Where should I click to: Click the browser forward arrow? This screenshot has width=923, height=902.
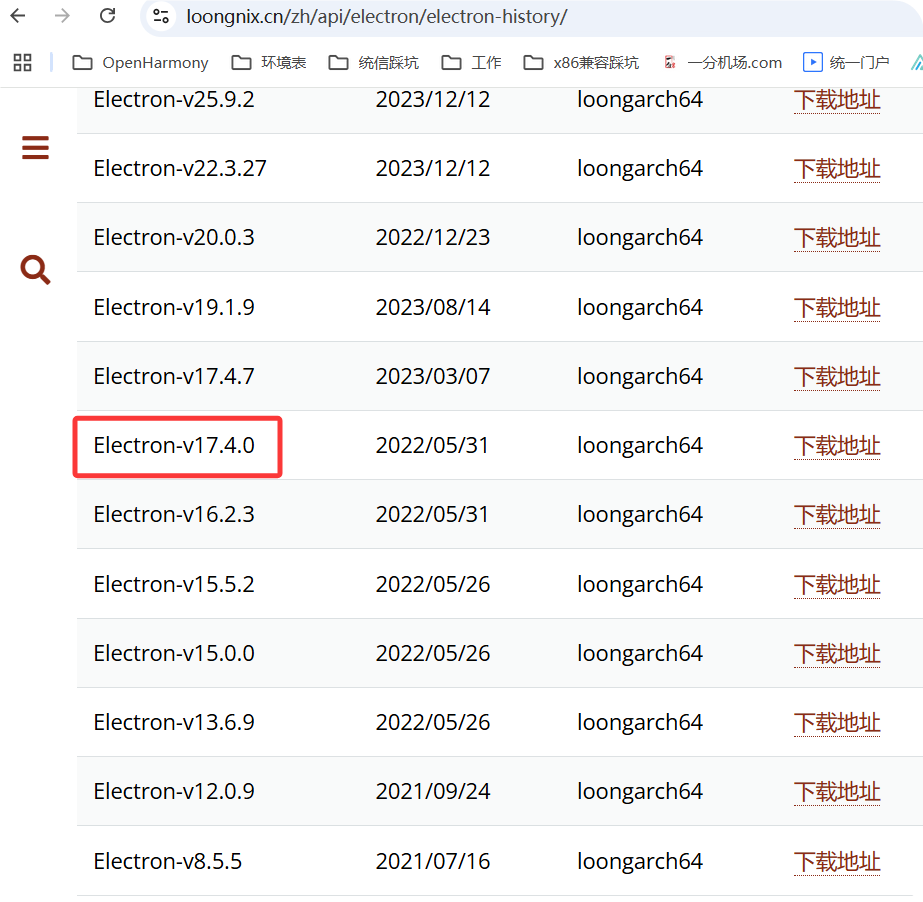(x=62, y=15)
